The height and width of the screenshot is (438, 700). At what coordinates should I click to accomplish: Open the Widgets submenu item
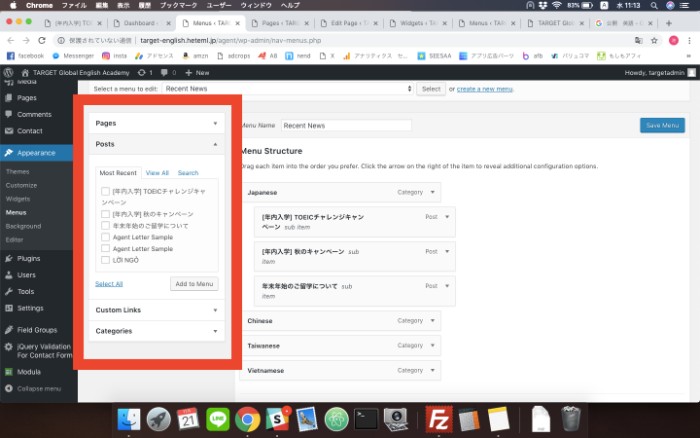pyautogui.click(x=17, y=199)
